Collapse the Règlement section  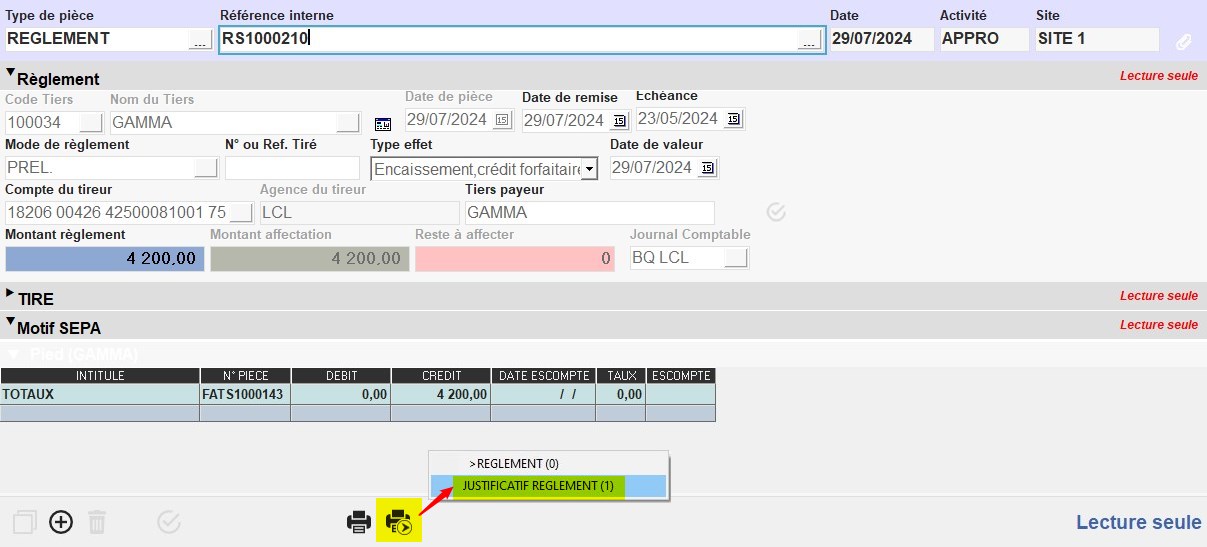[x=11, y=75]
